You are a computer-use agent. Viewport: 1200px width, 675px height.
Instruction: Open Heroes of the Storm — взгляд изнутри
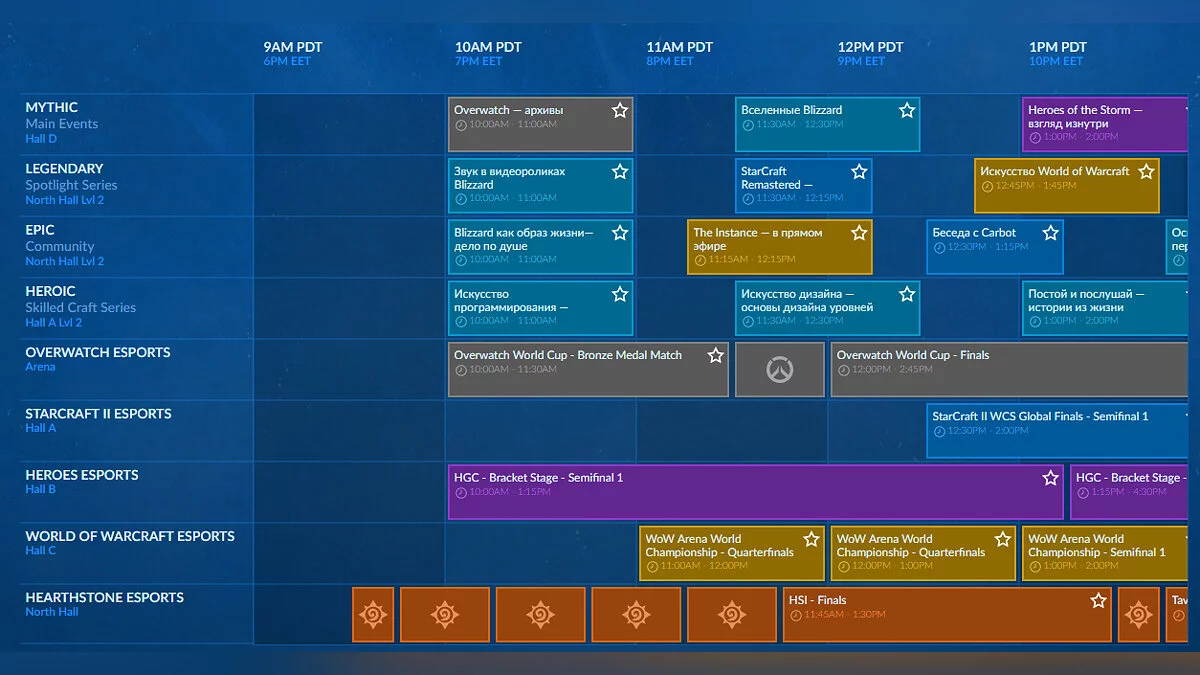tap(1105, 124)
